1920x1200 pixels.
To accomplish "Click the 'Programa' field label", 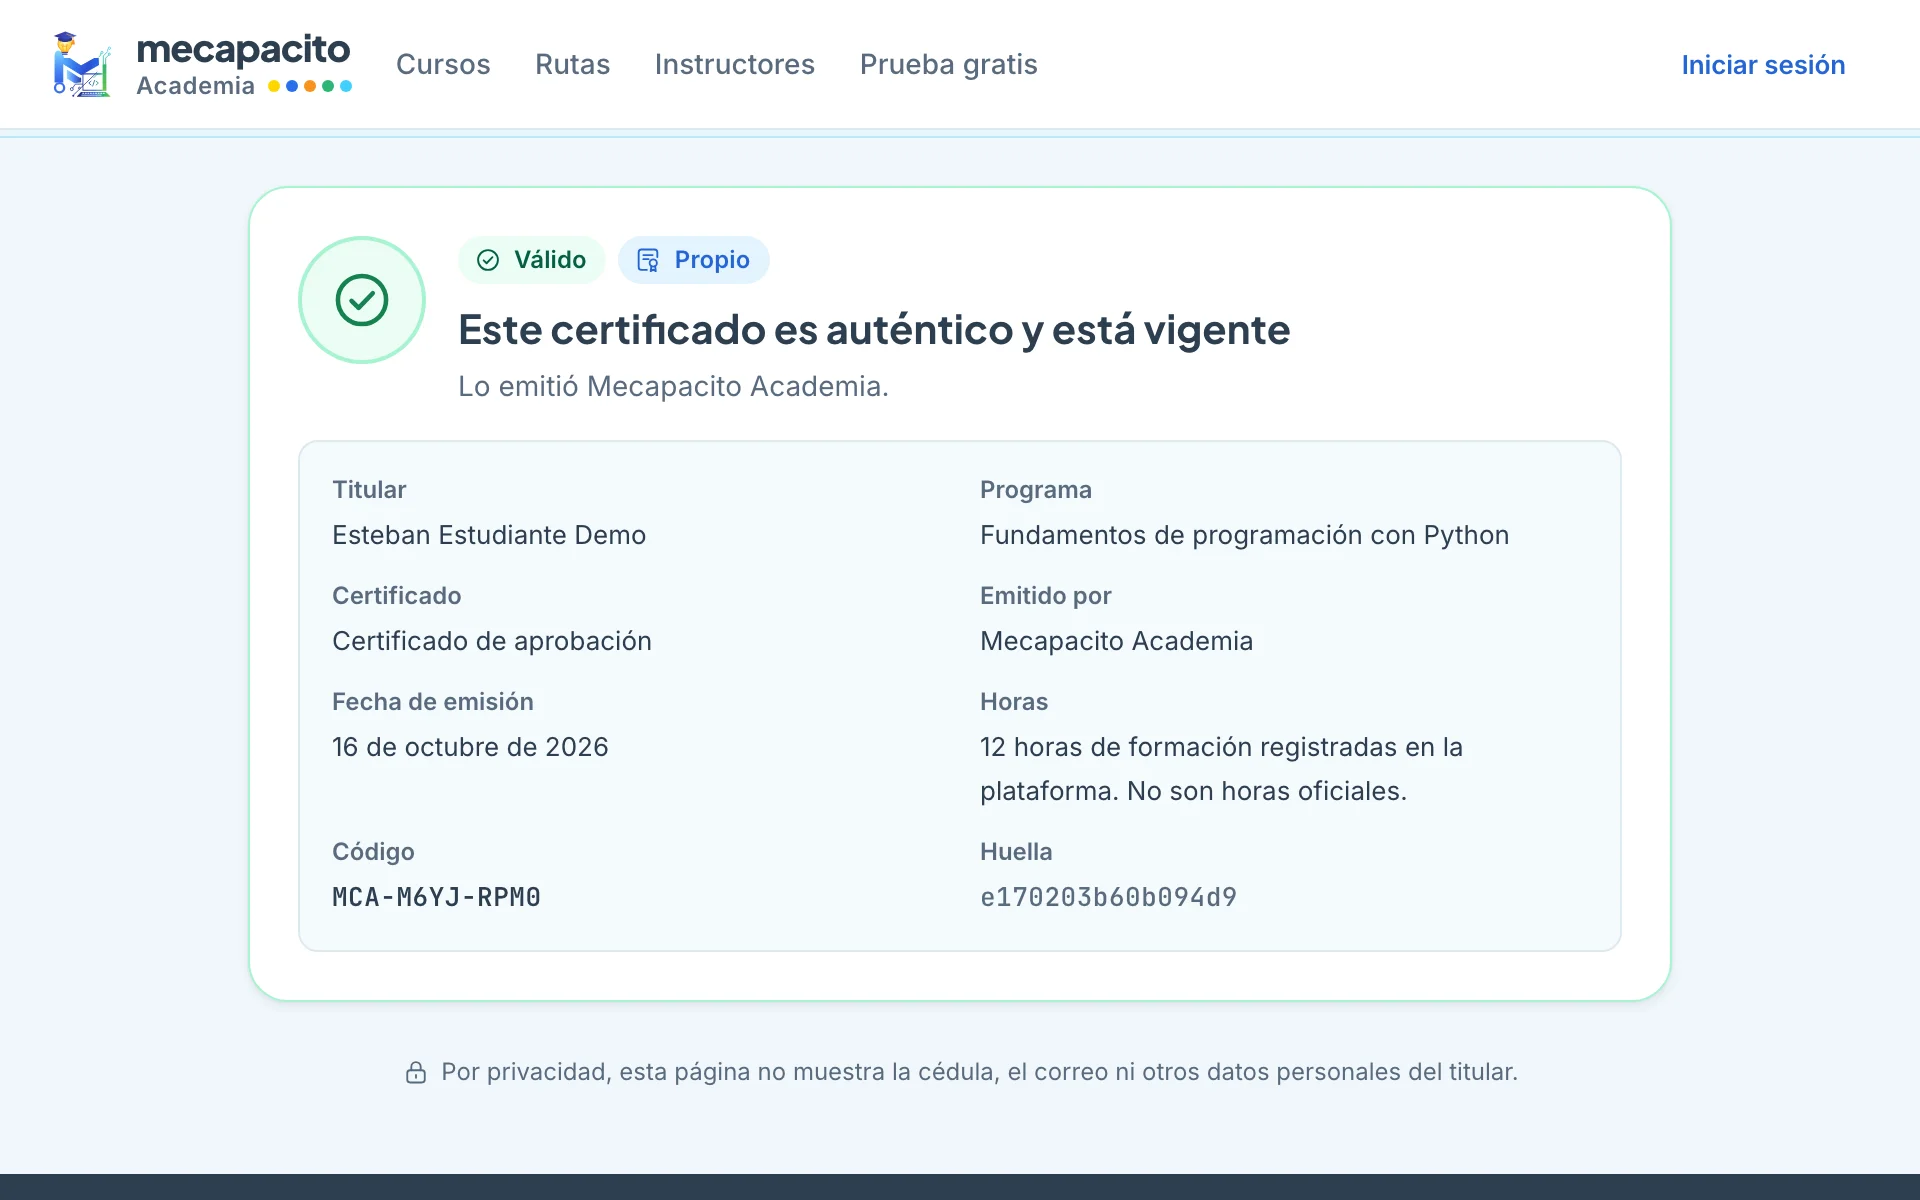I will [1035, 490].
